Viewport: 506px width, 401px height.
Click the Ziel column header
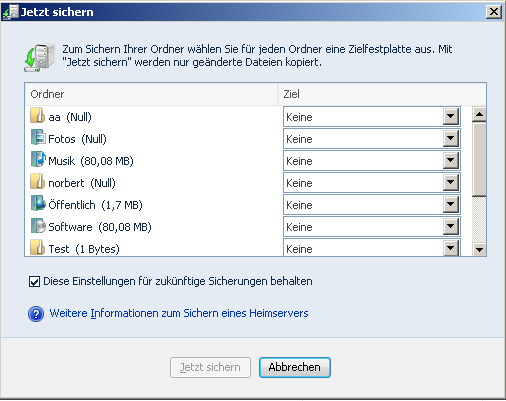[382, 94]
